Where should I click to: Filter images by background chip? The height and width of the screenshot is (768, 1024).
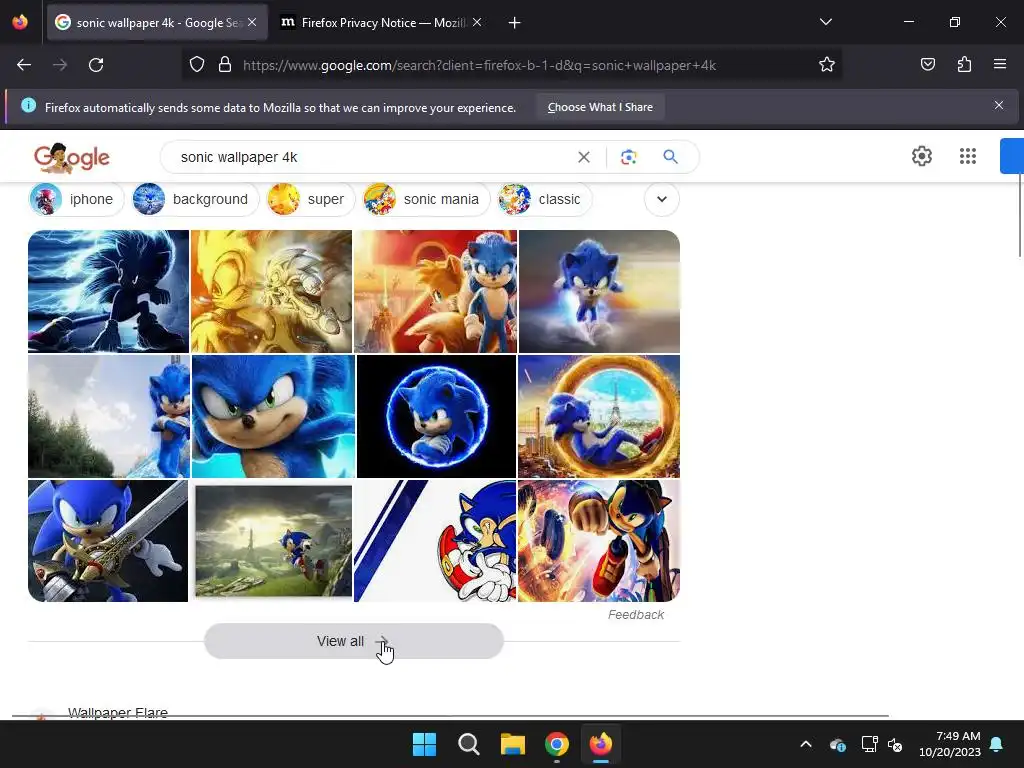(195, 199)
